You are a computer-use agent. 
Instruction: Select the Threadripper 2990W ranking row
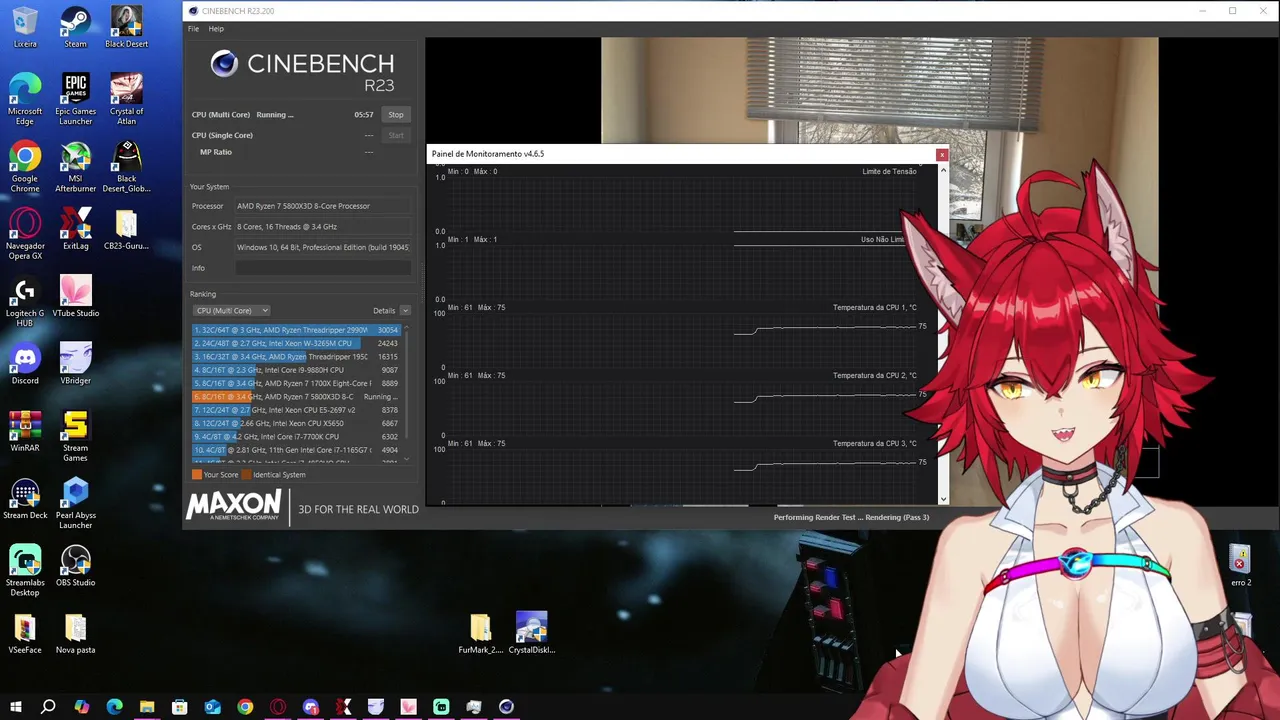(296, 330)
